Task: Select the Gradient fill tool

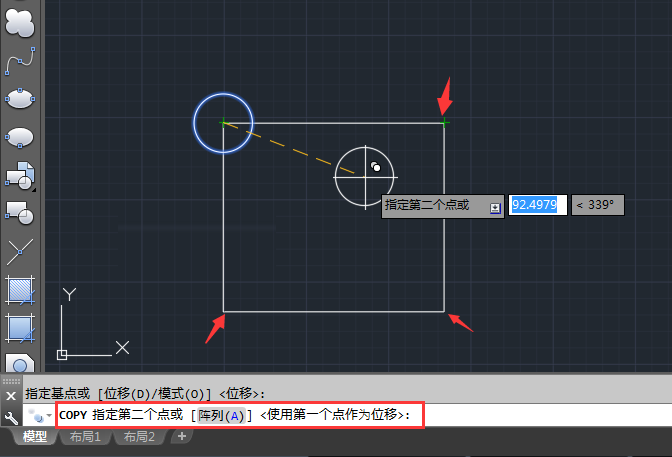Action: pos(20,329)
